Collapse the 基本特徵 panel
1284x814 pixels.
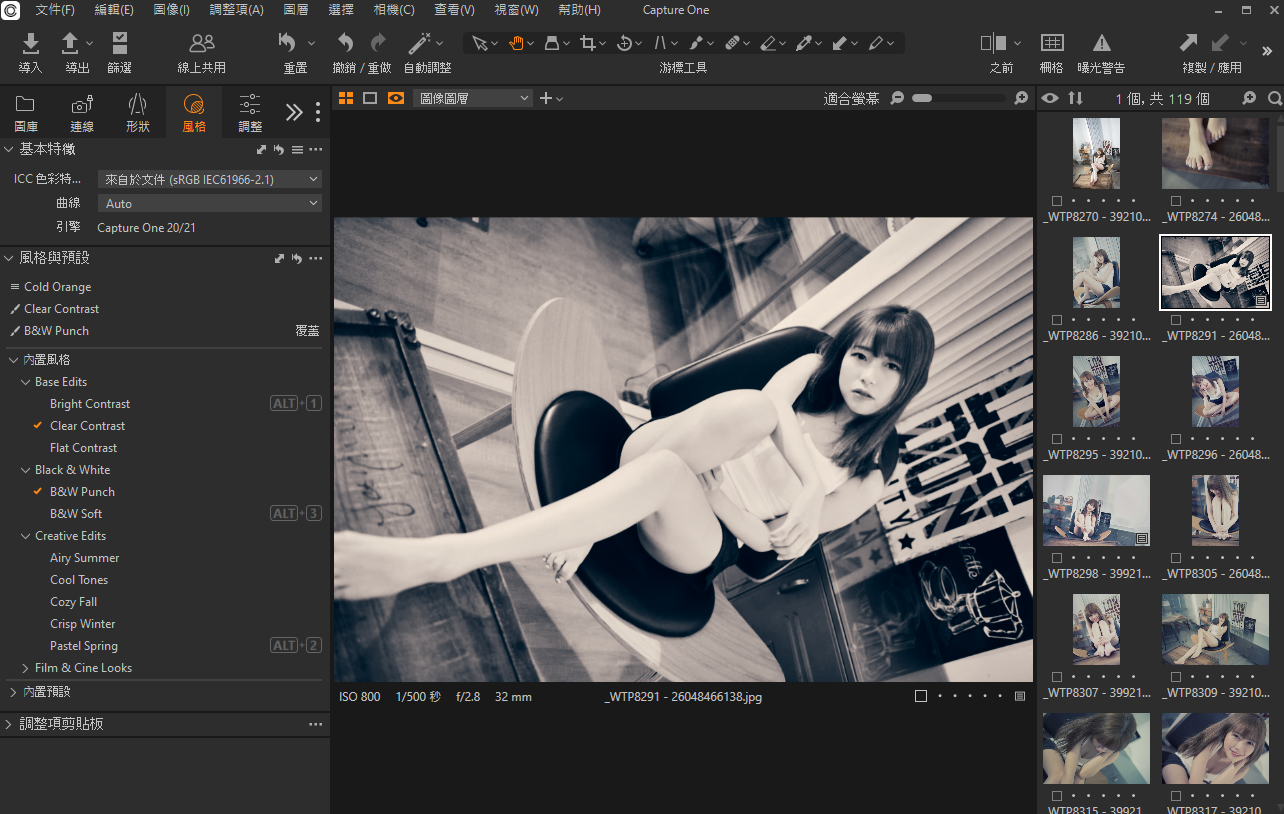point(9,149)
